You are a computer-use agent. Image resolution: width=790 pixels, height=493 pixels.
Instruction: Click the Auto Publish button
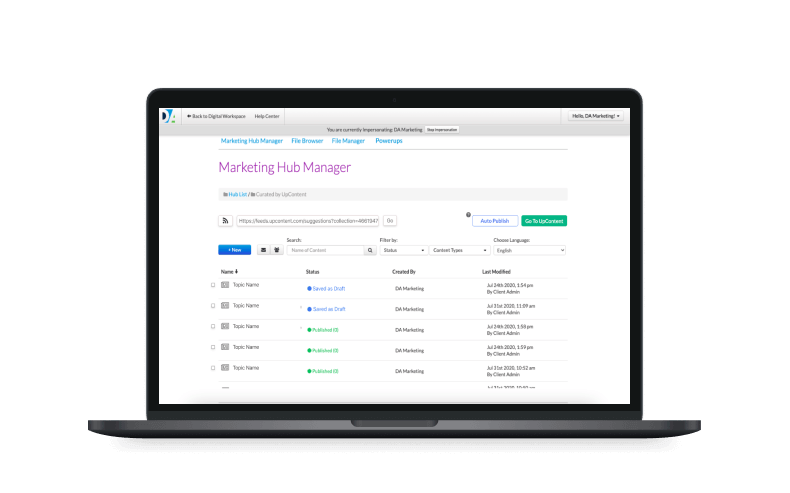tap(495, 221)
